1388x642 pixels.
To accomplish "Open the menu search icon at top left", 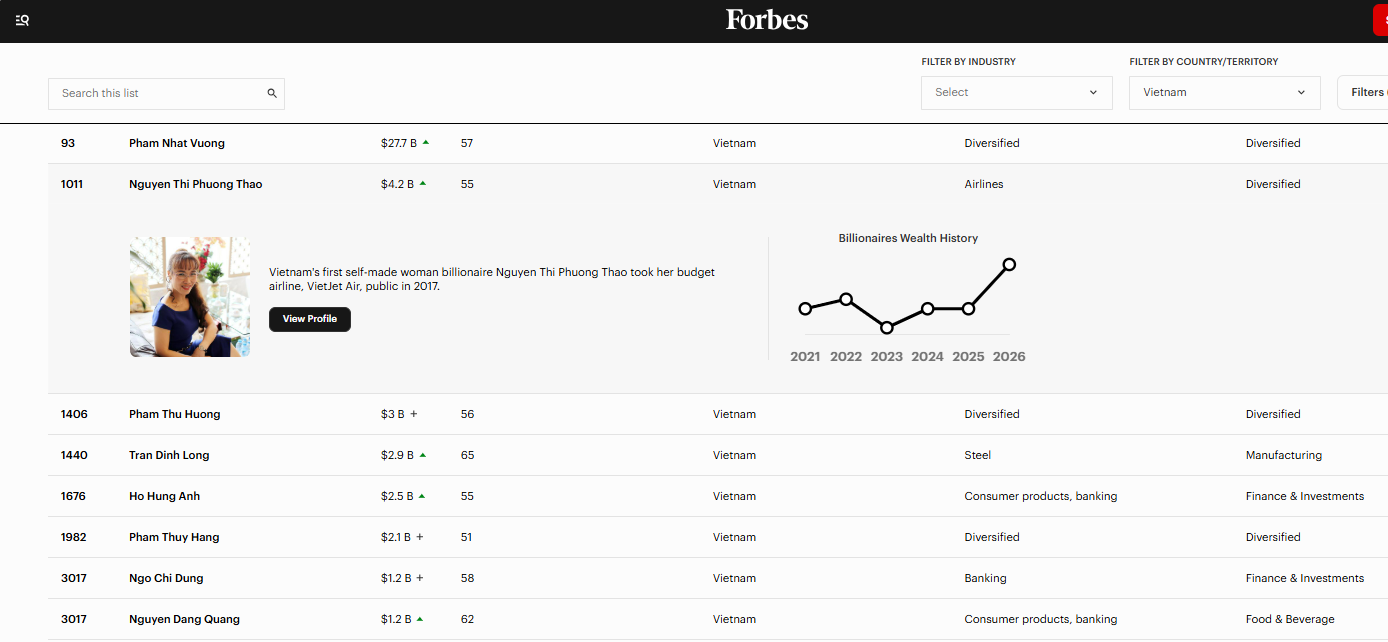I will tap(22, 20).
